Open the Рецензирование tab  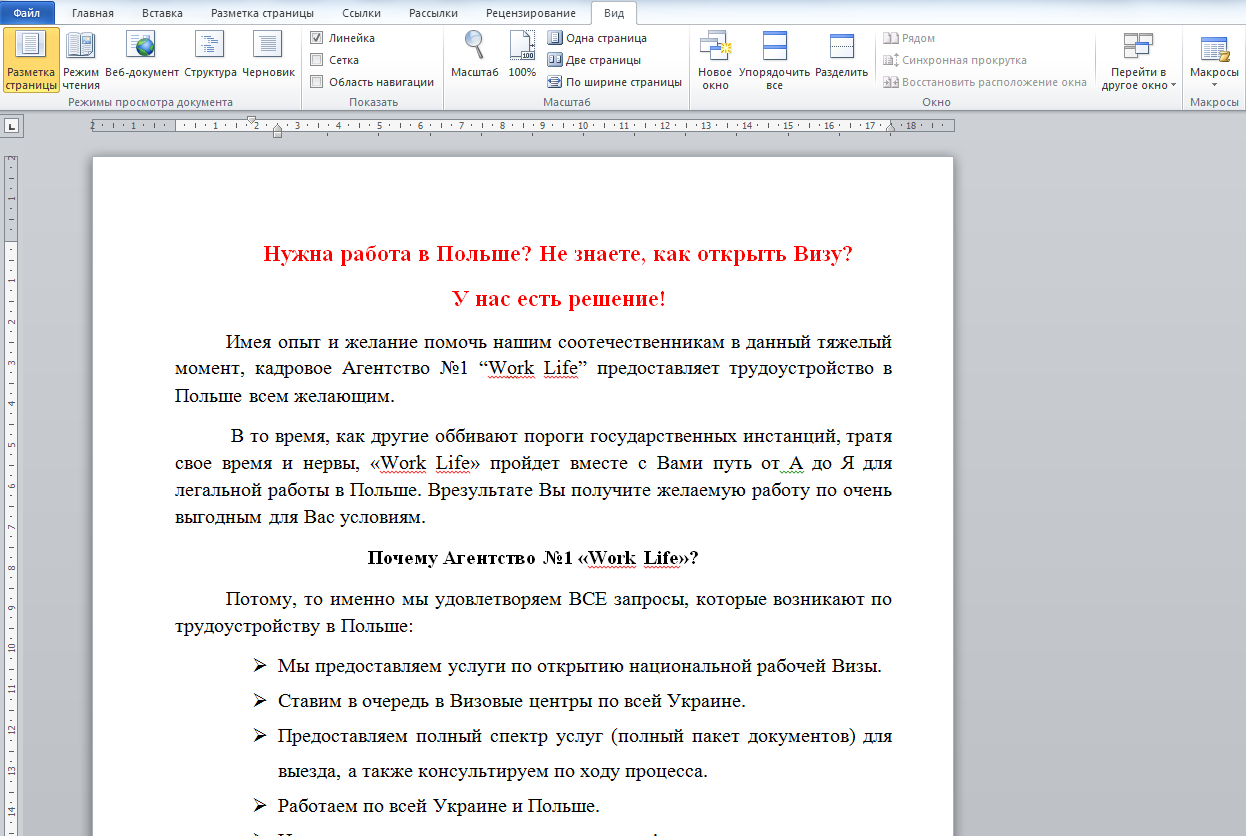530,13
